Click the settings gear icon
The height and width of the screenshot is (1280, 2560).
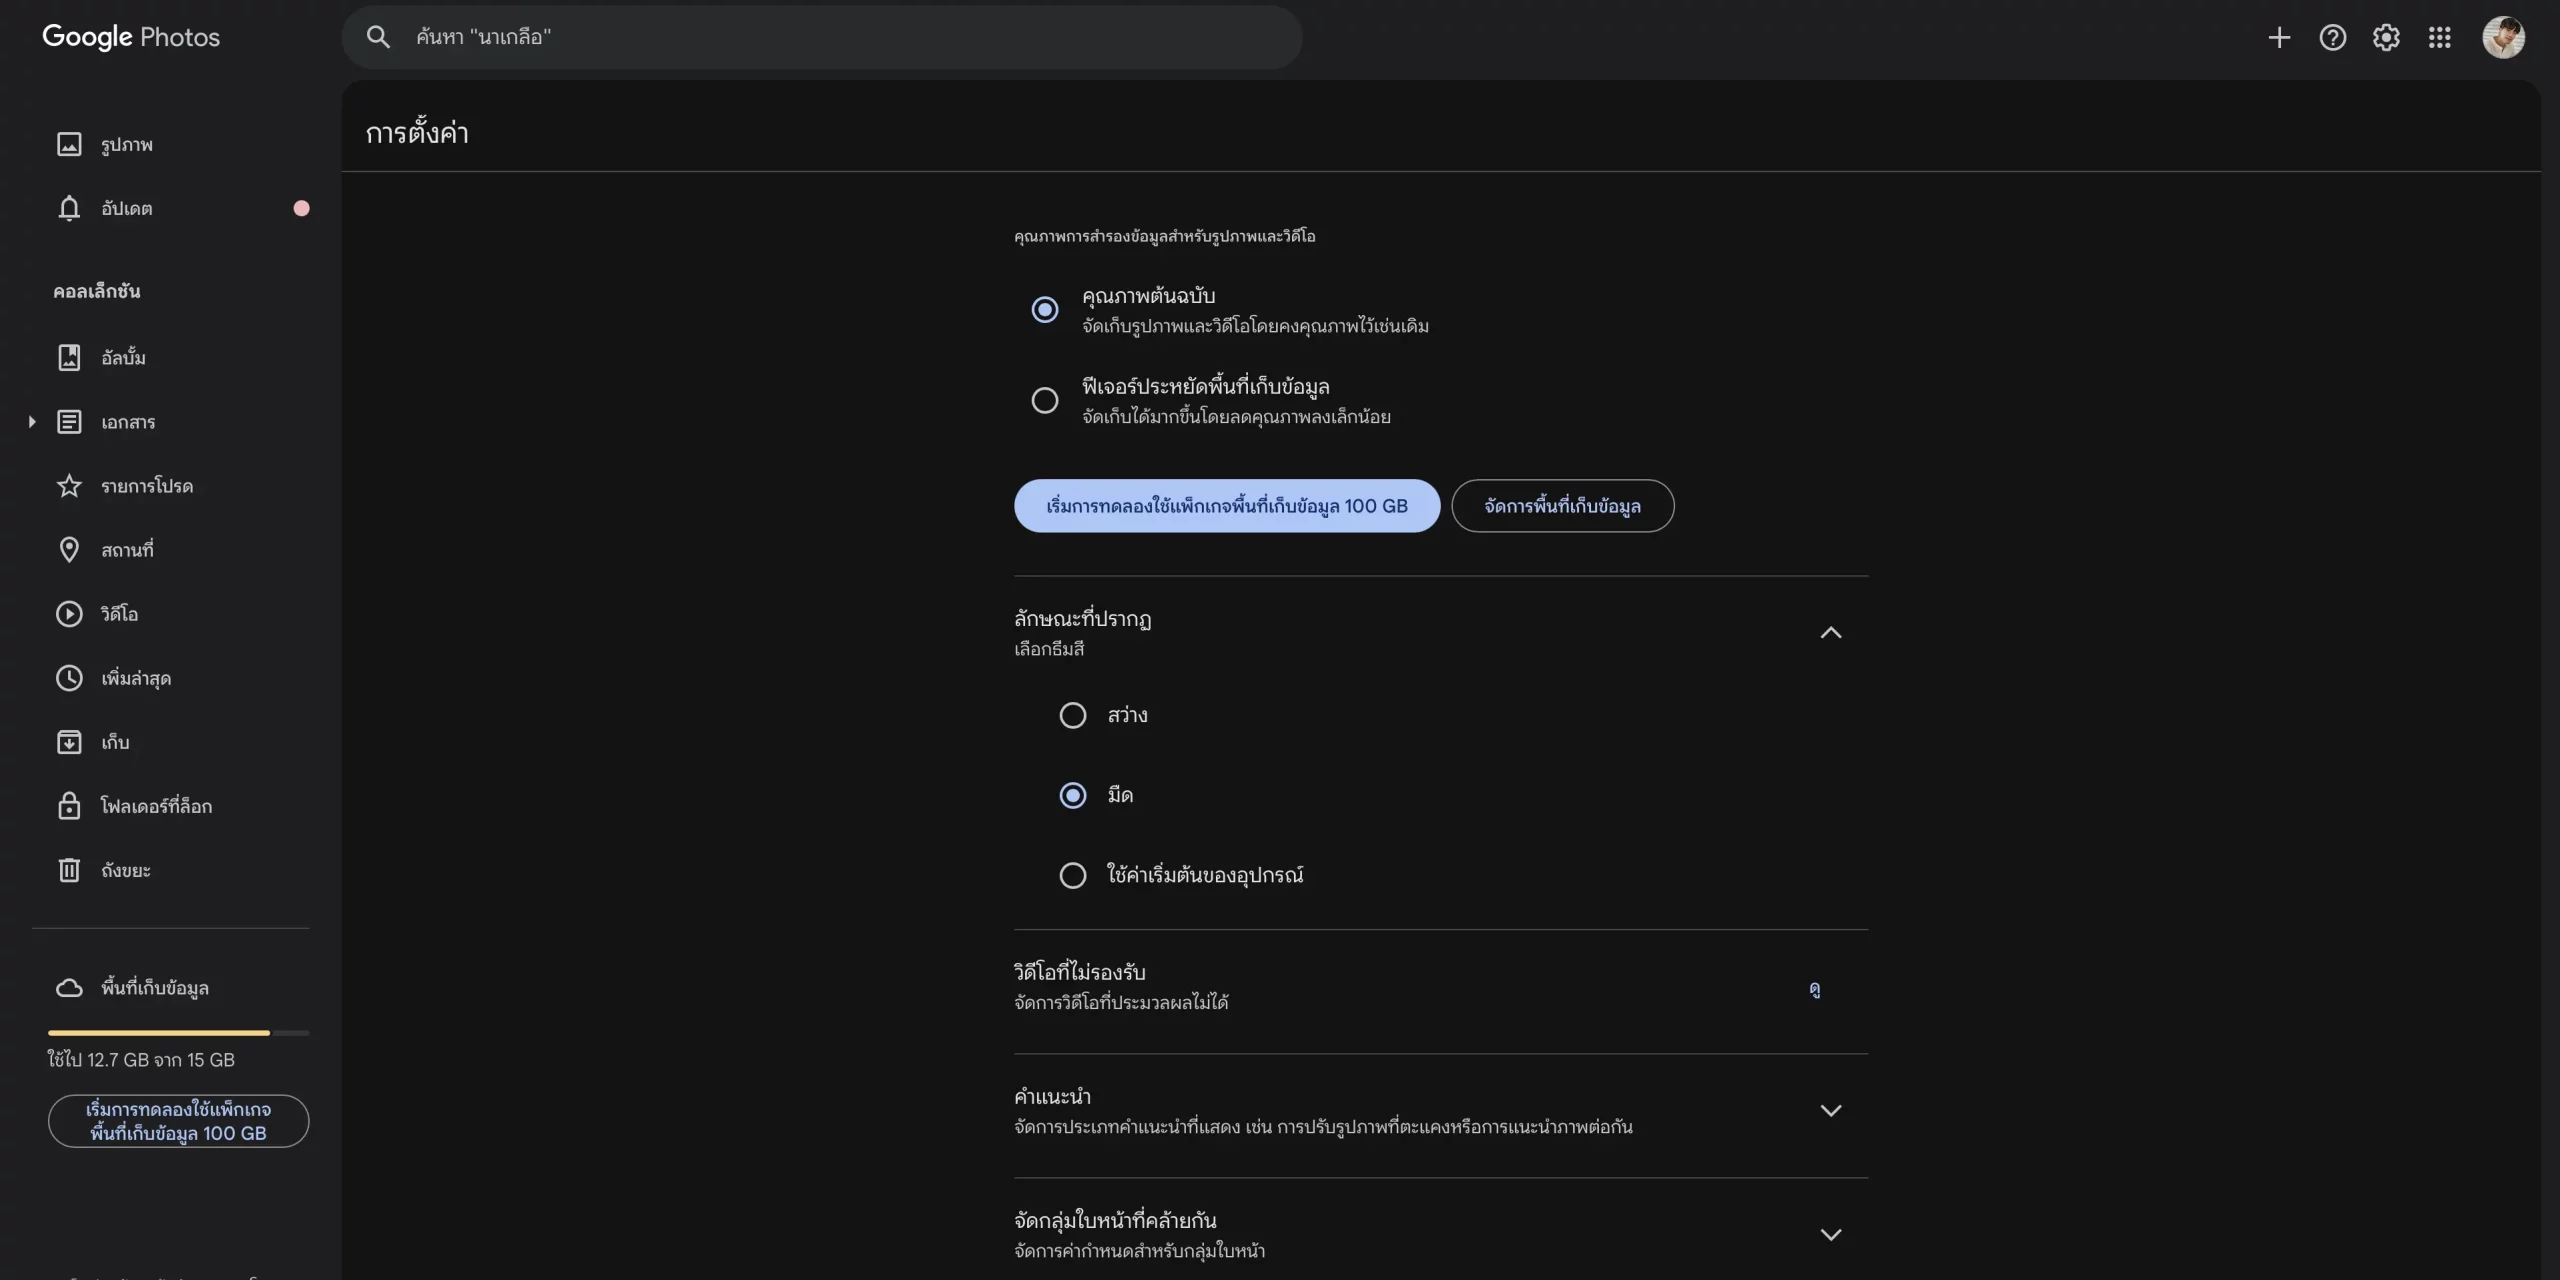[2386, 38]
